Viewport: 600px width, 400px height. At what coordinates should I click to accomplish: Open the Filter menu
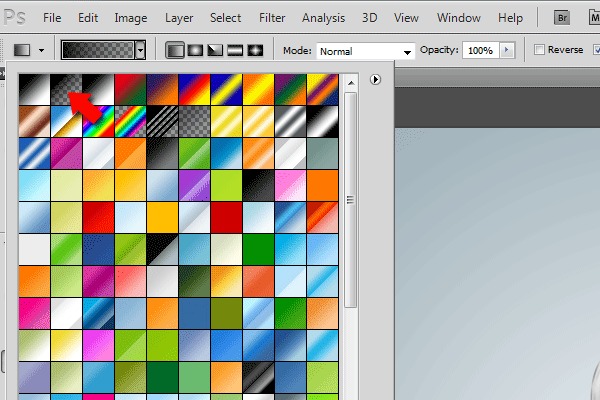272,18
